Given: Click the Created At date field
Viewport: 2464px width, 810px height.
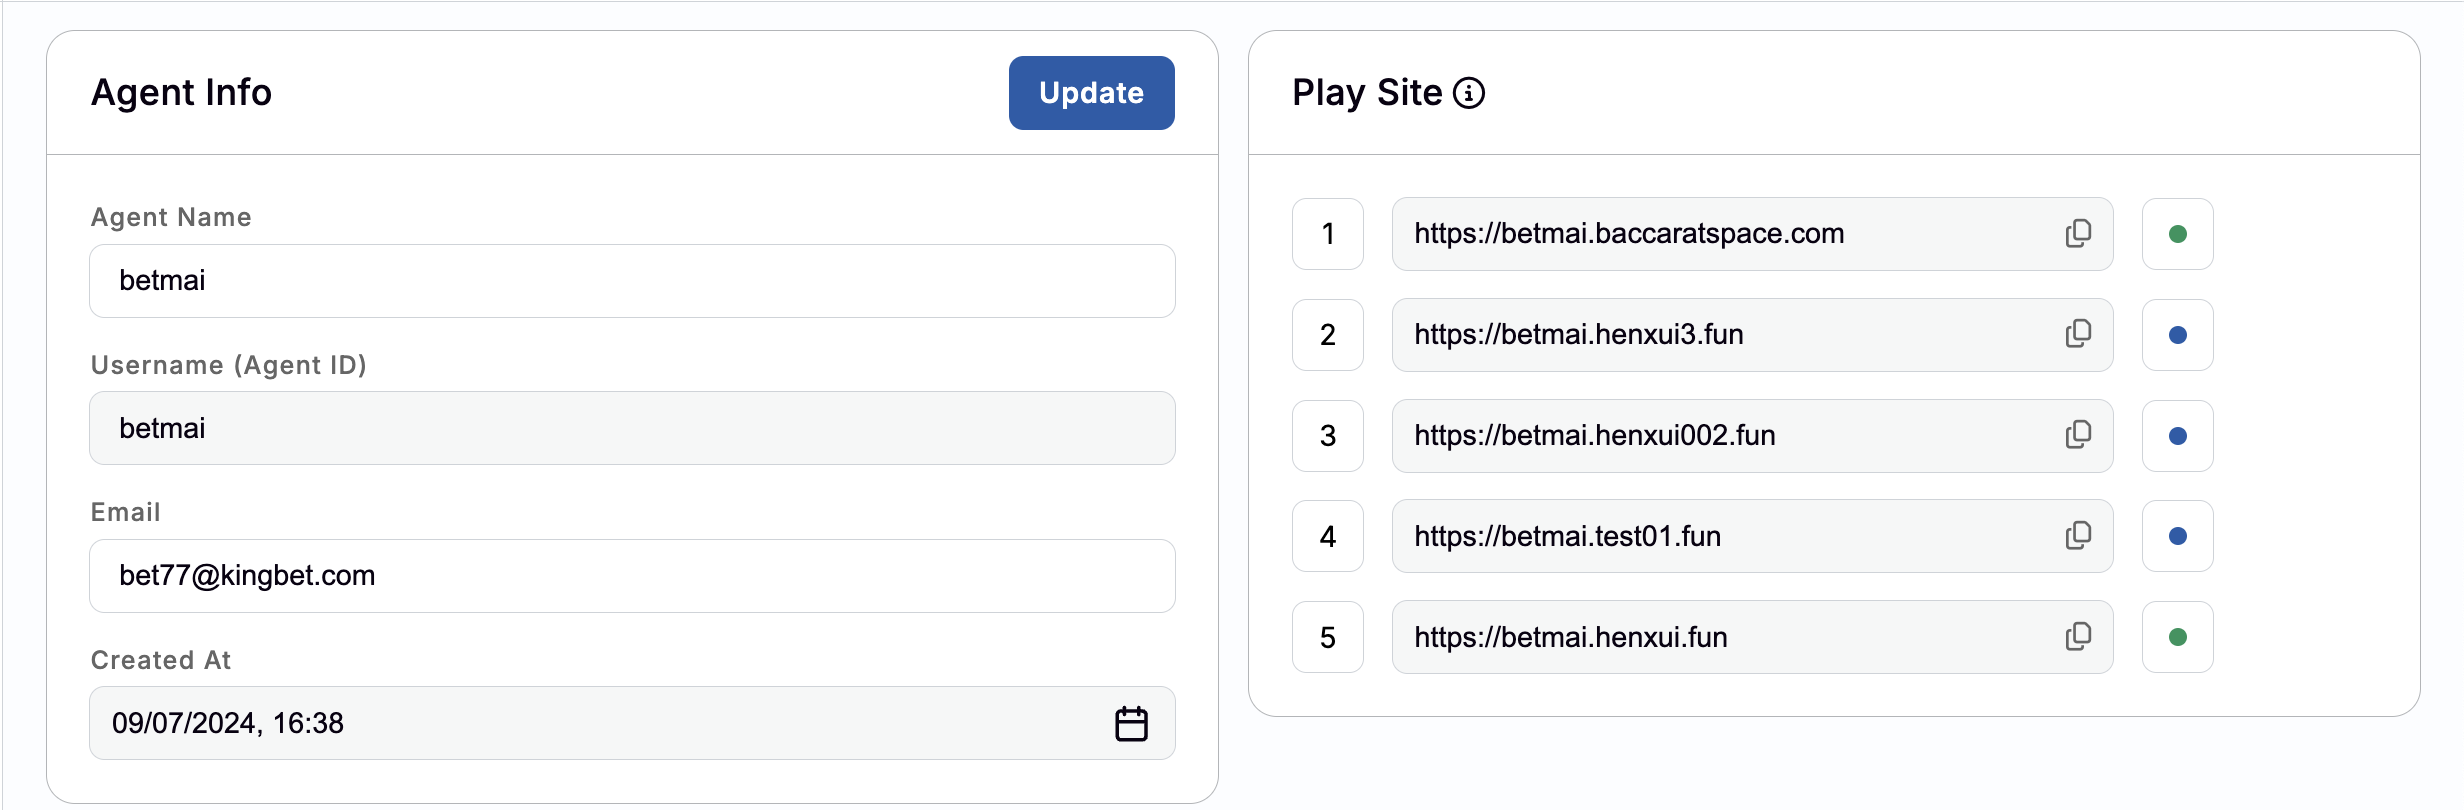Looking at the screenshot, I should (x=600, y=723).
